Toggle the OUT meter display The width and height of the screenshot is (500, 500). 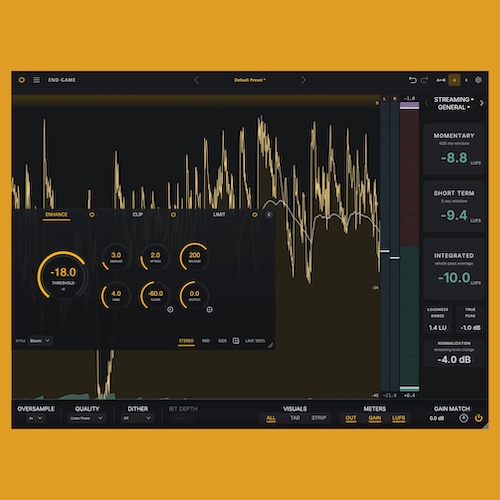[x=351, y=418]
